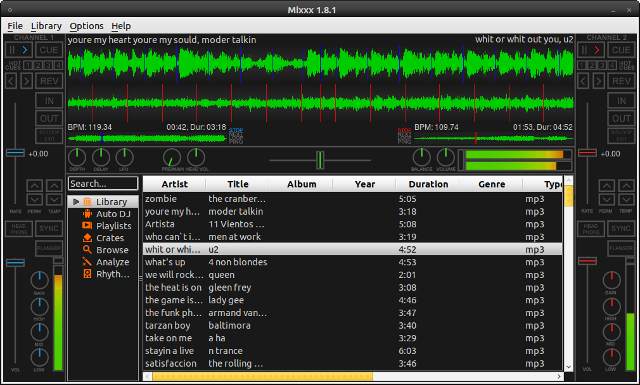640x385 pixels.
Task: Set loop OUT point on Channel 1
Action: click(x=49, y=118)
